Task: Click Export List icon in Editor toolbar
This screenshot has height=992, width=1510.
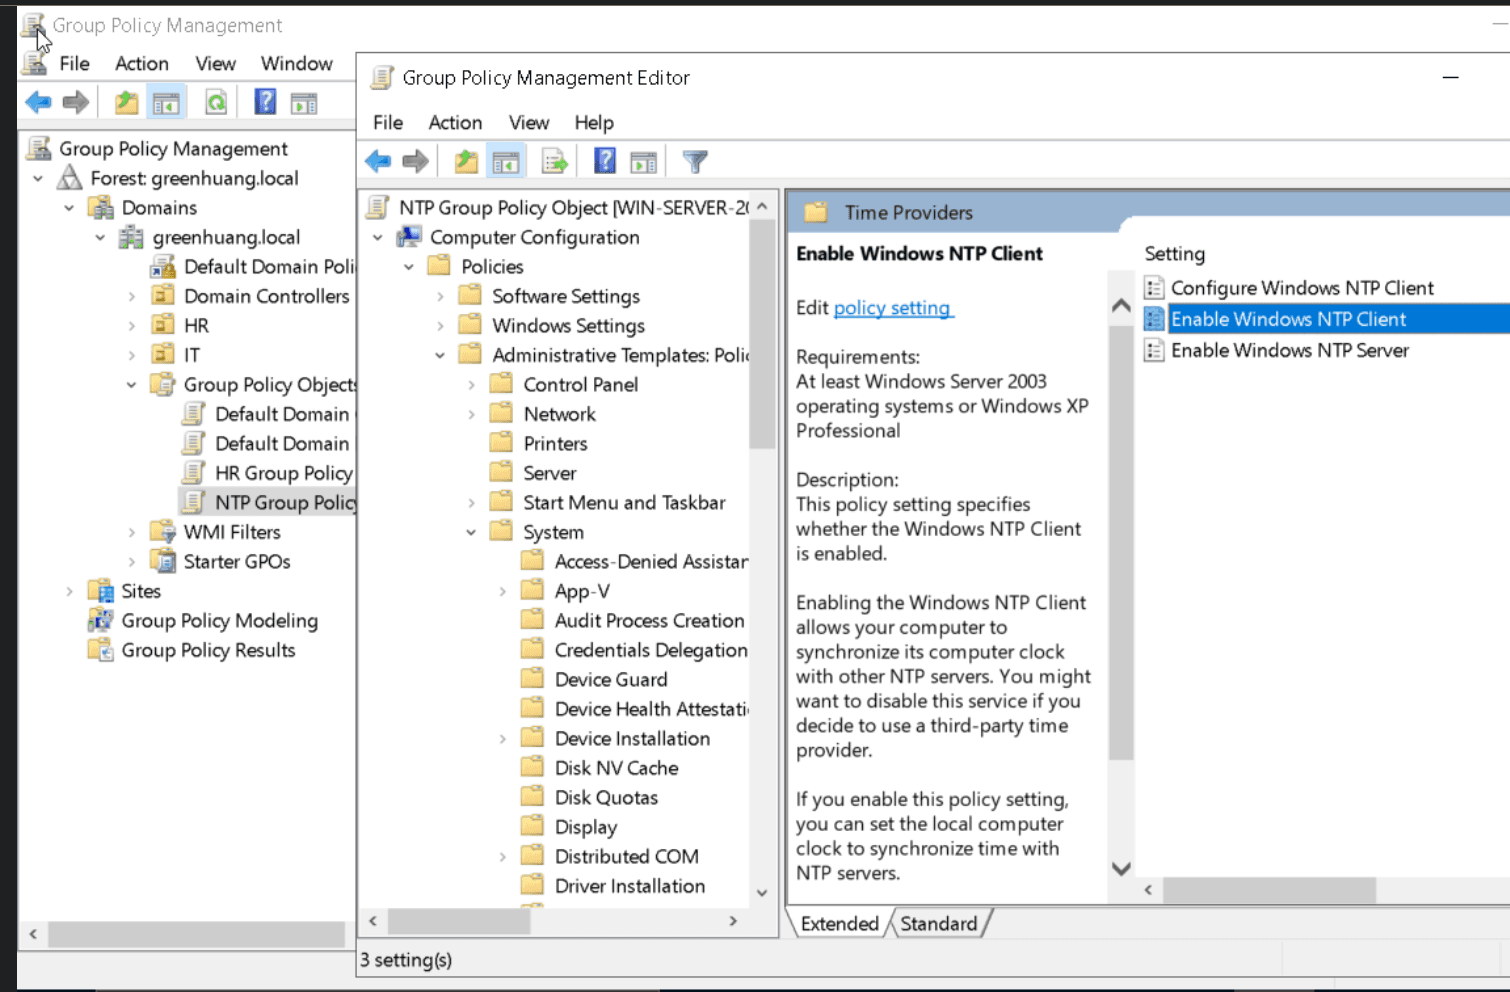Action: tap(555, 160)
